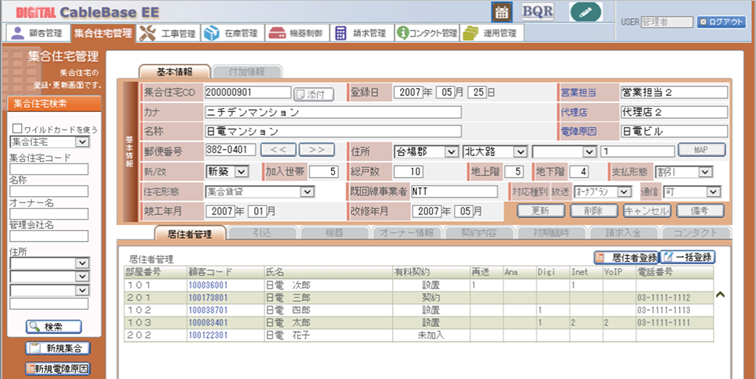Open the 新築 新/改 dropdown
756x379 pixels.
click(x=227, y=171)
